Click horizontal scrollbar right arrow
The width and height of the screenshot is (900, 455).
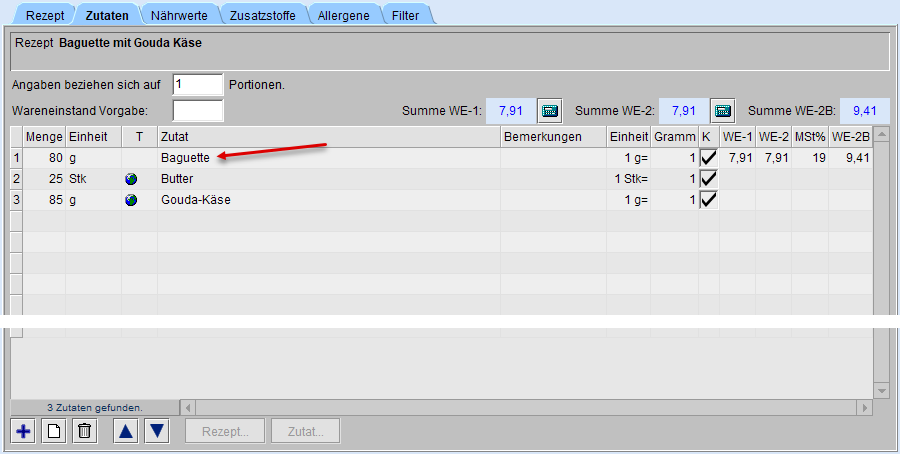pos(865,408)
